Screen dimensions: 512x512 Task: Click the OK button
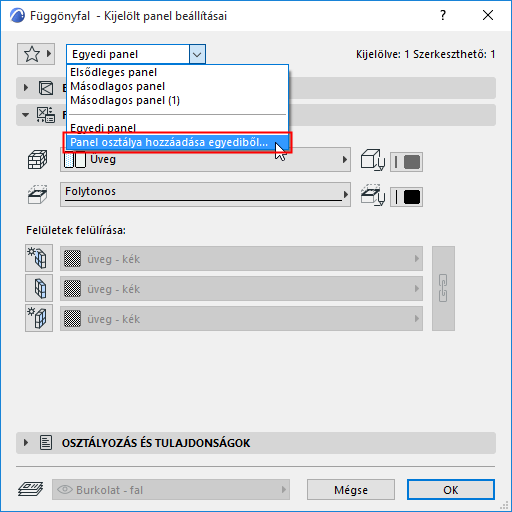click(x=451, y=490)
